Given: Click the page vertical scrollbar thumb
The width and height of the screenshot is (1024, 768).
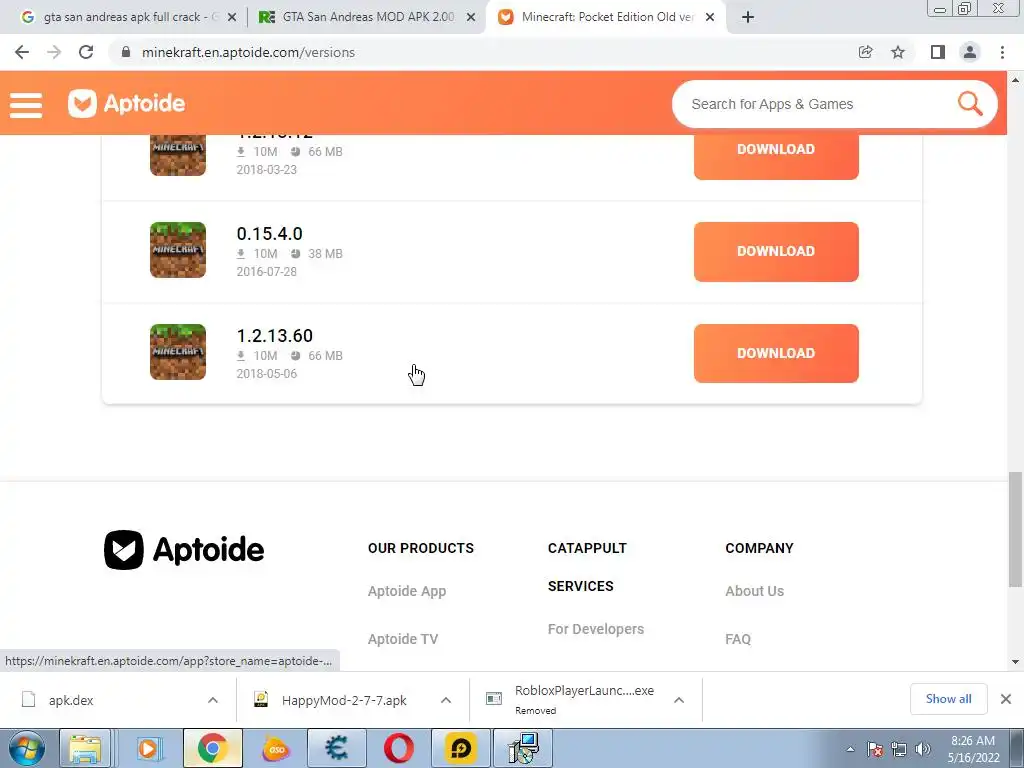Looking at the screenshot, I should tap(1016, 530).
